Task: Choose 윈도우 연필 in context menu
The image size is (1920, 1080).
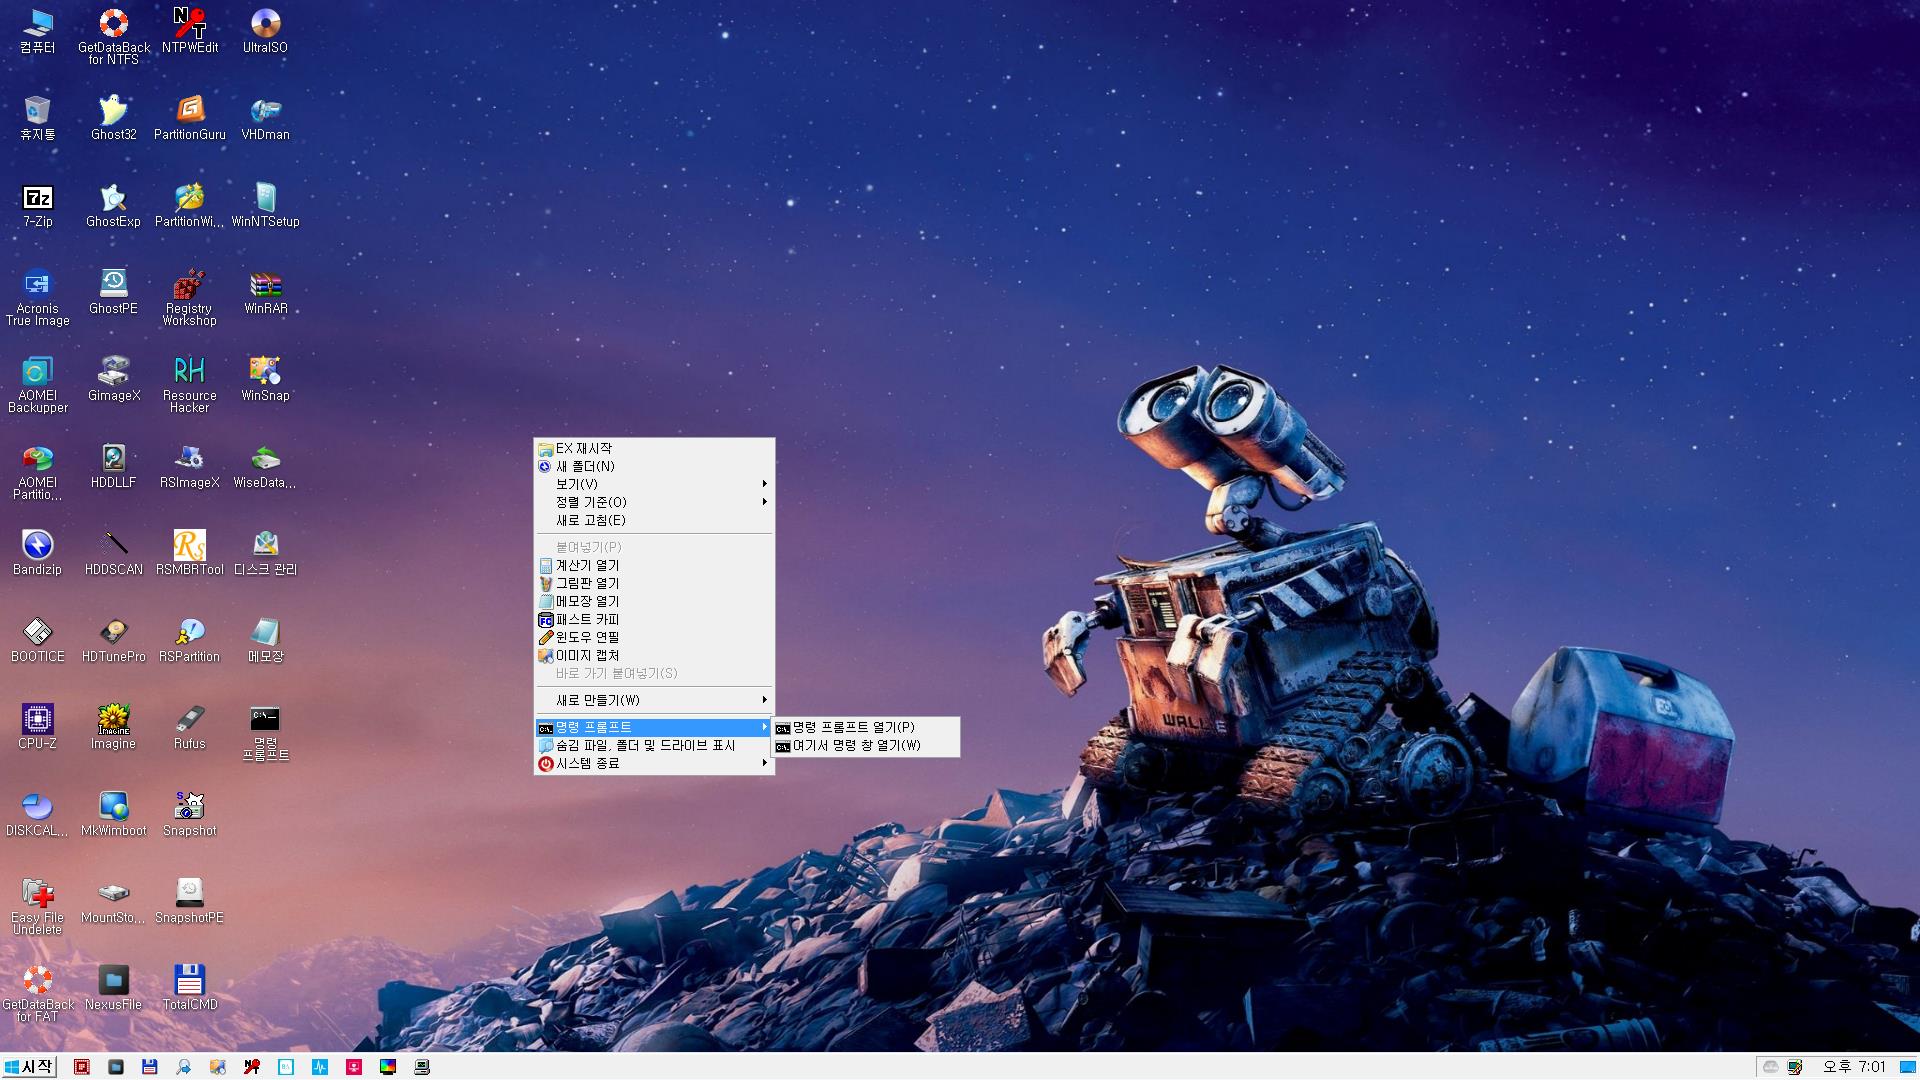Action: tap(654, 637)
